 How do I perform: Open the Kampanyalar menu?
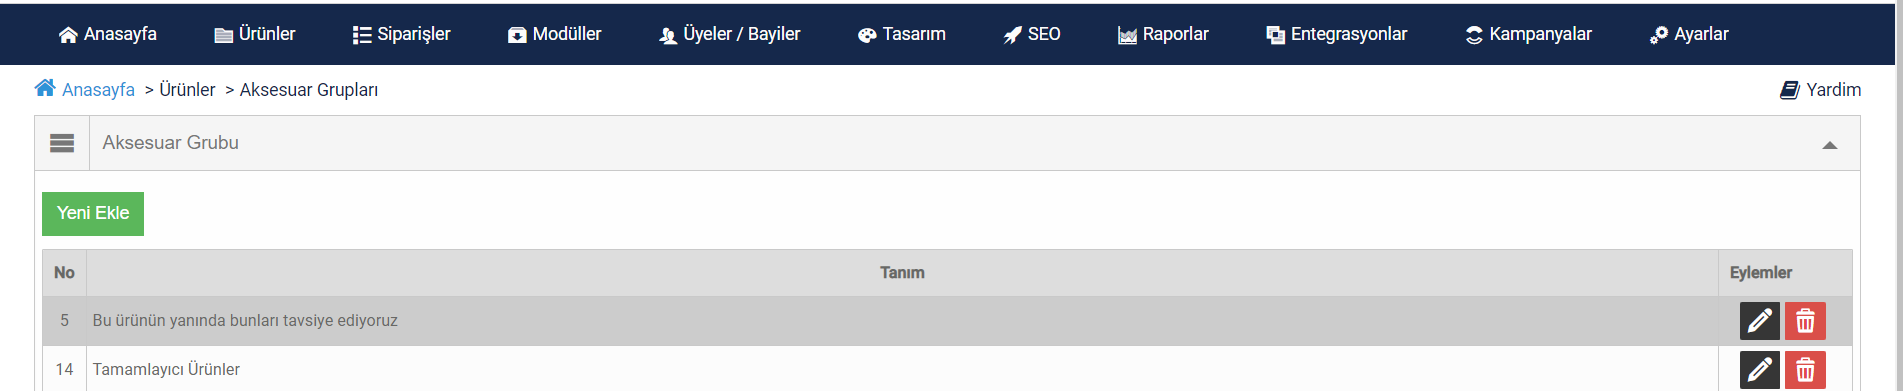[x=1529, y=34]
